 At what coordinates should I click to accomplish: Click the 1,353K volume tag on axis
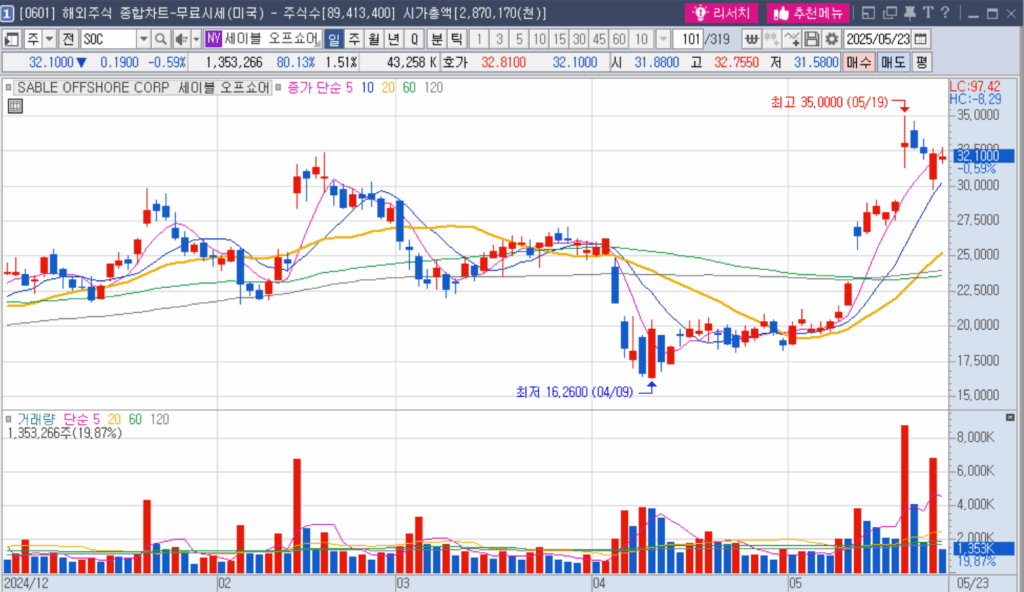[984, 548]
